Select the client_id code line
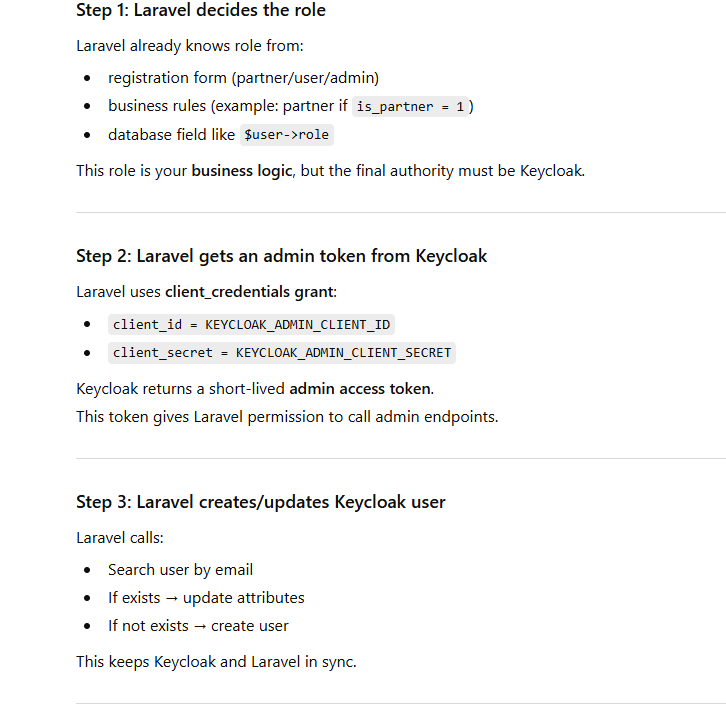The height and width of the screenshot is (717, 726). 251,324
